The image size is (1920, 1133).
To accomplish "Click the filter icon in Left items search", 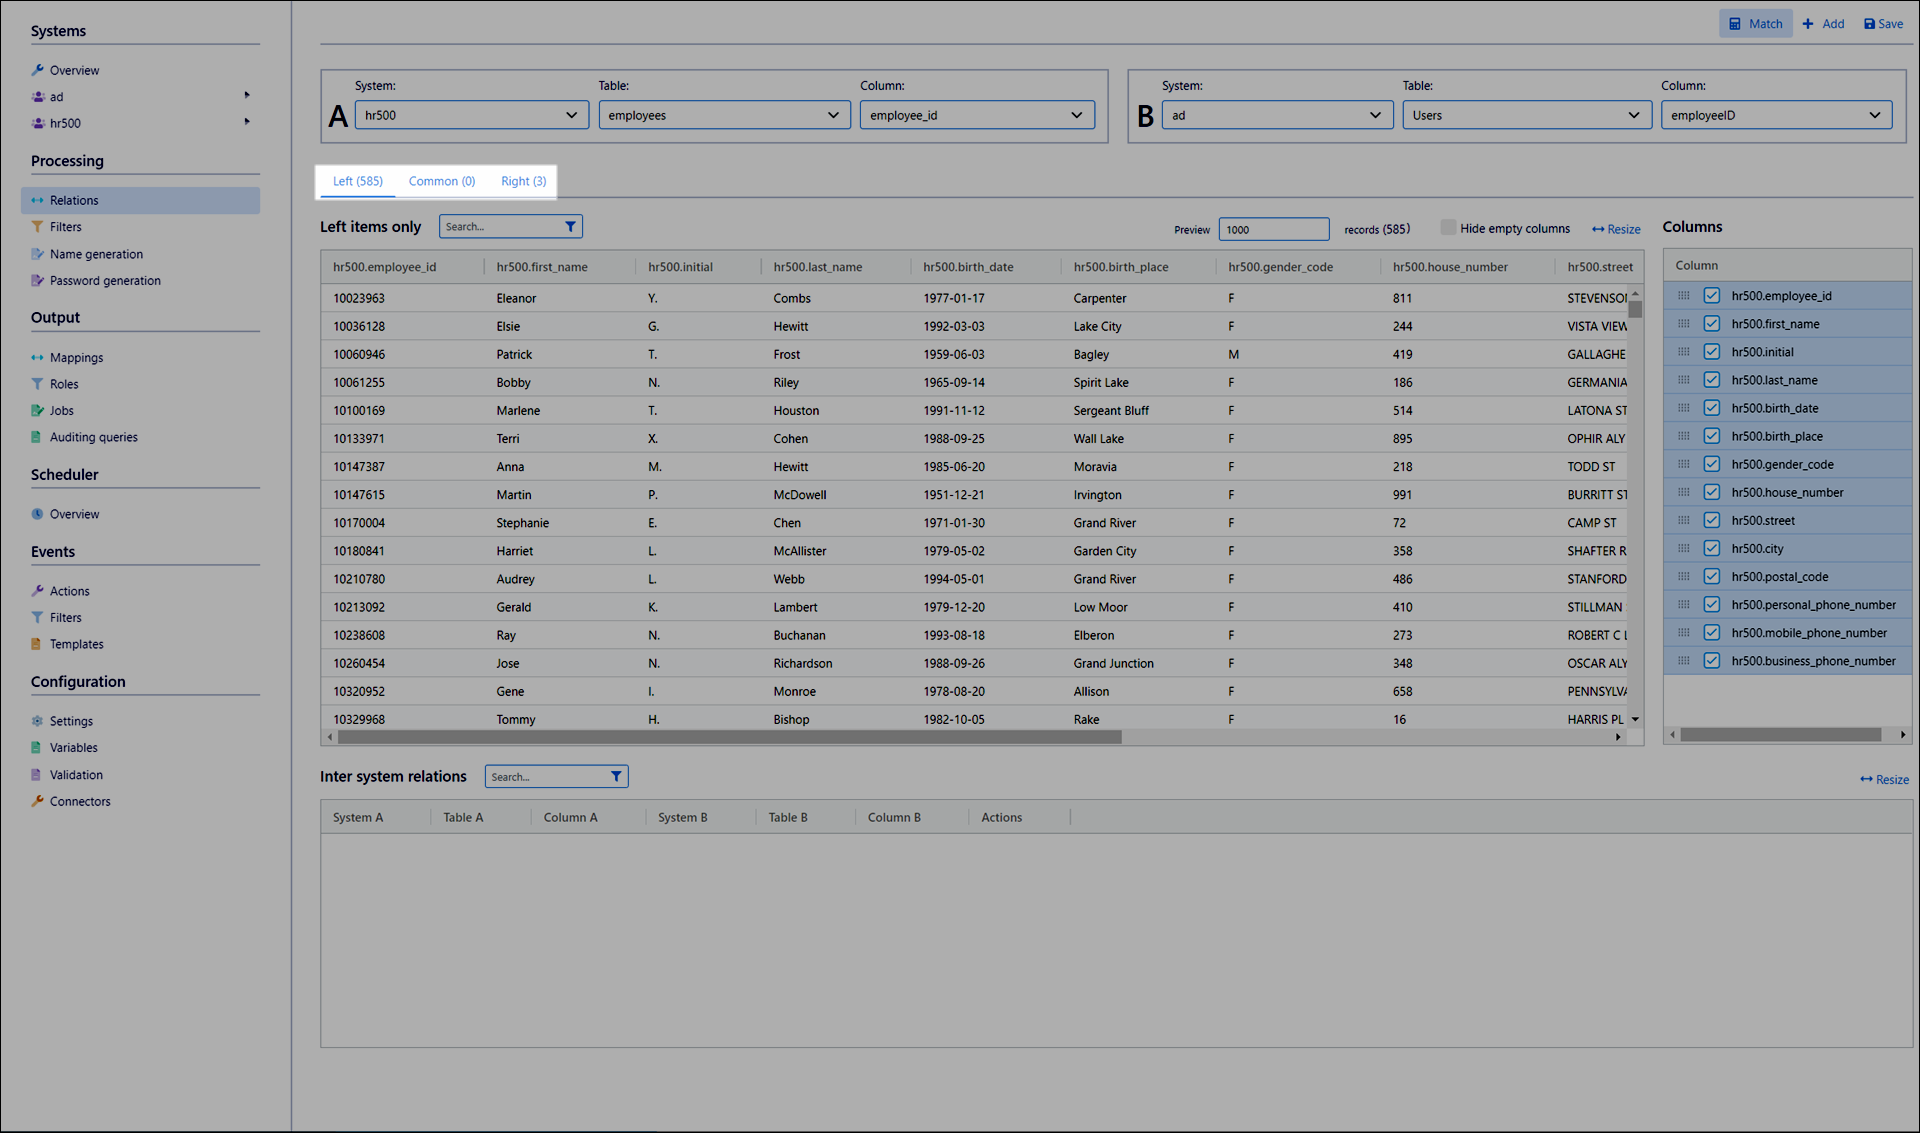I will (570, 227).
